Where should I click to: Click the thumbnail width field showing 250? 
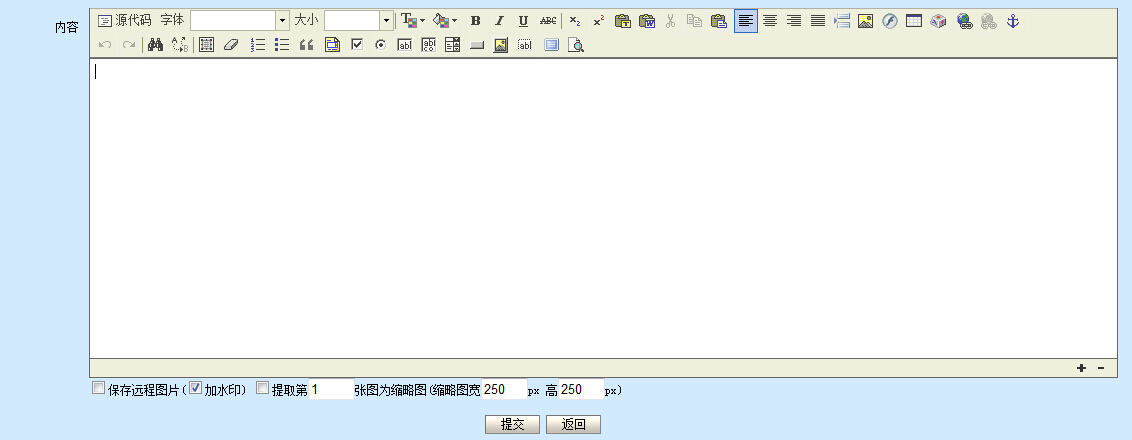pyautogui.click(x=503, y=389)
